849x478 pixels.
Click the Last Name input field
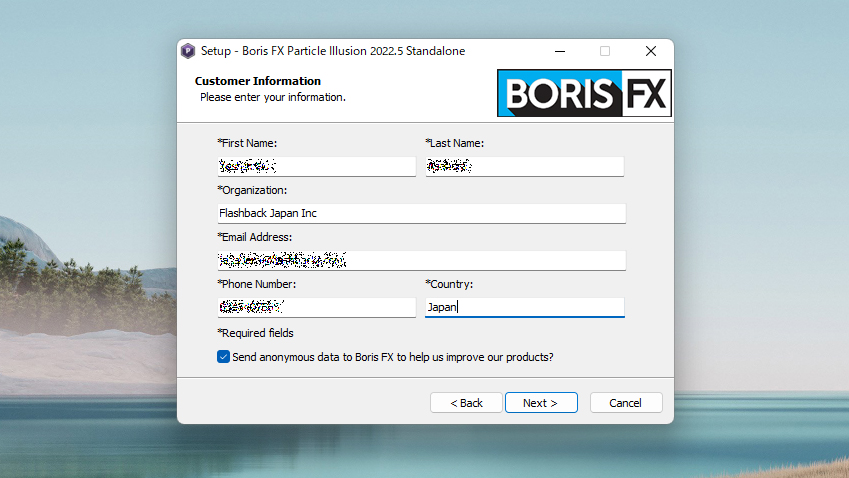pos(525,166)
